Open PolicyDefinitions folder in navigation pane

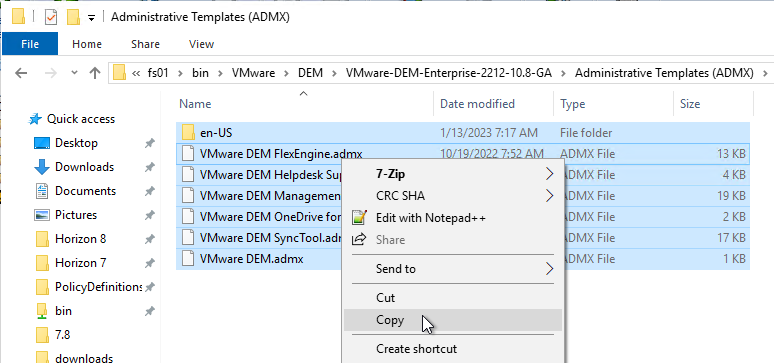coord(89,287)
